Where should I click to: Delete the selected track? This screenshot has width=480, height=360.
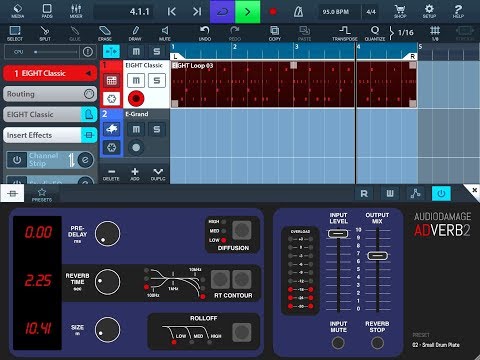(x=111, y=174)
